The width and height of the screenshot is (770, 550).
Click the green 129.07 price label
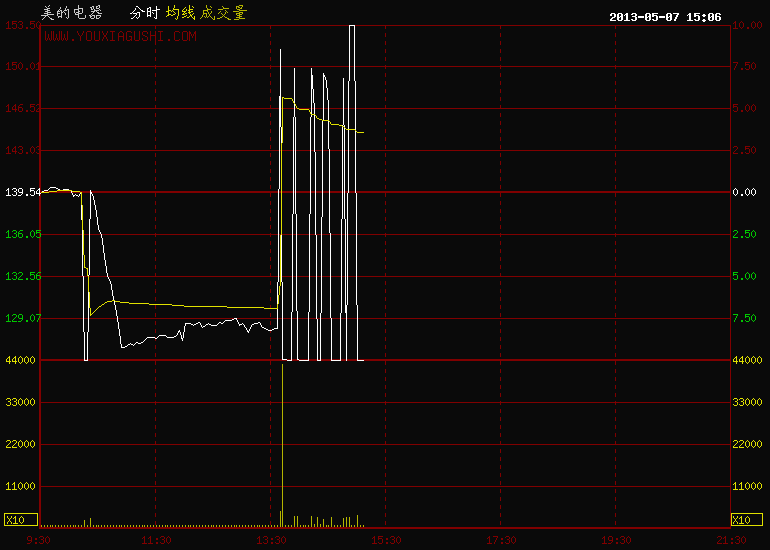point(23,318)
